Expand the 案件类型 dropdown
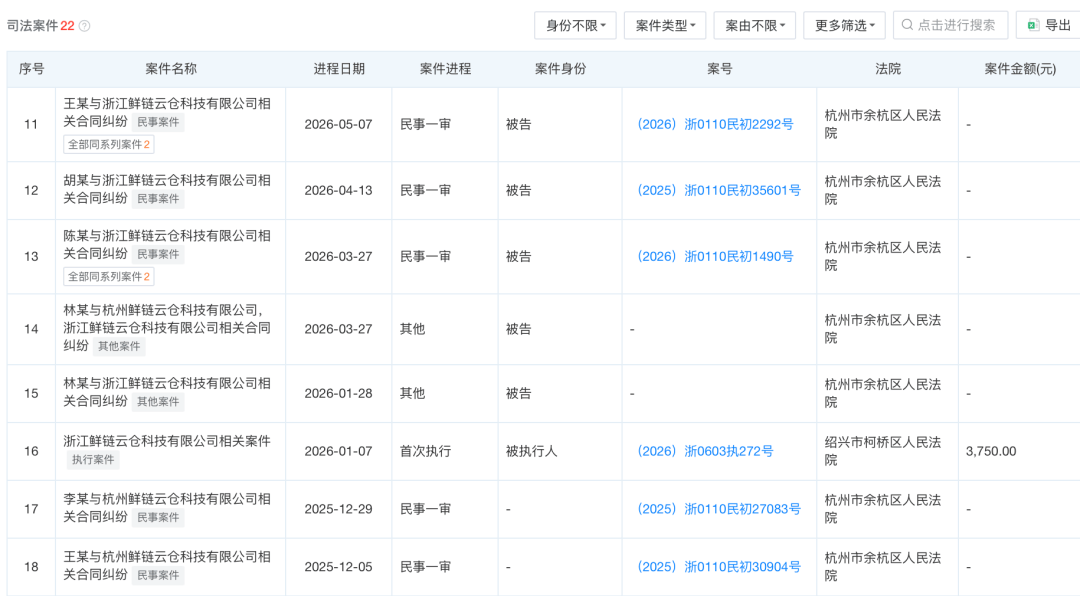1080x596 pixels. click(665, 25)
